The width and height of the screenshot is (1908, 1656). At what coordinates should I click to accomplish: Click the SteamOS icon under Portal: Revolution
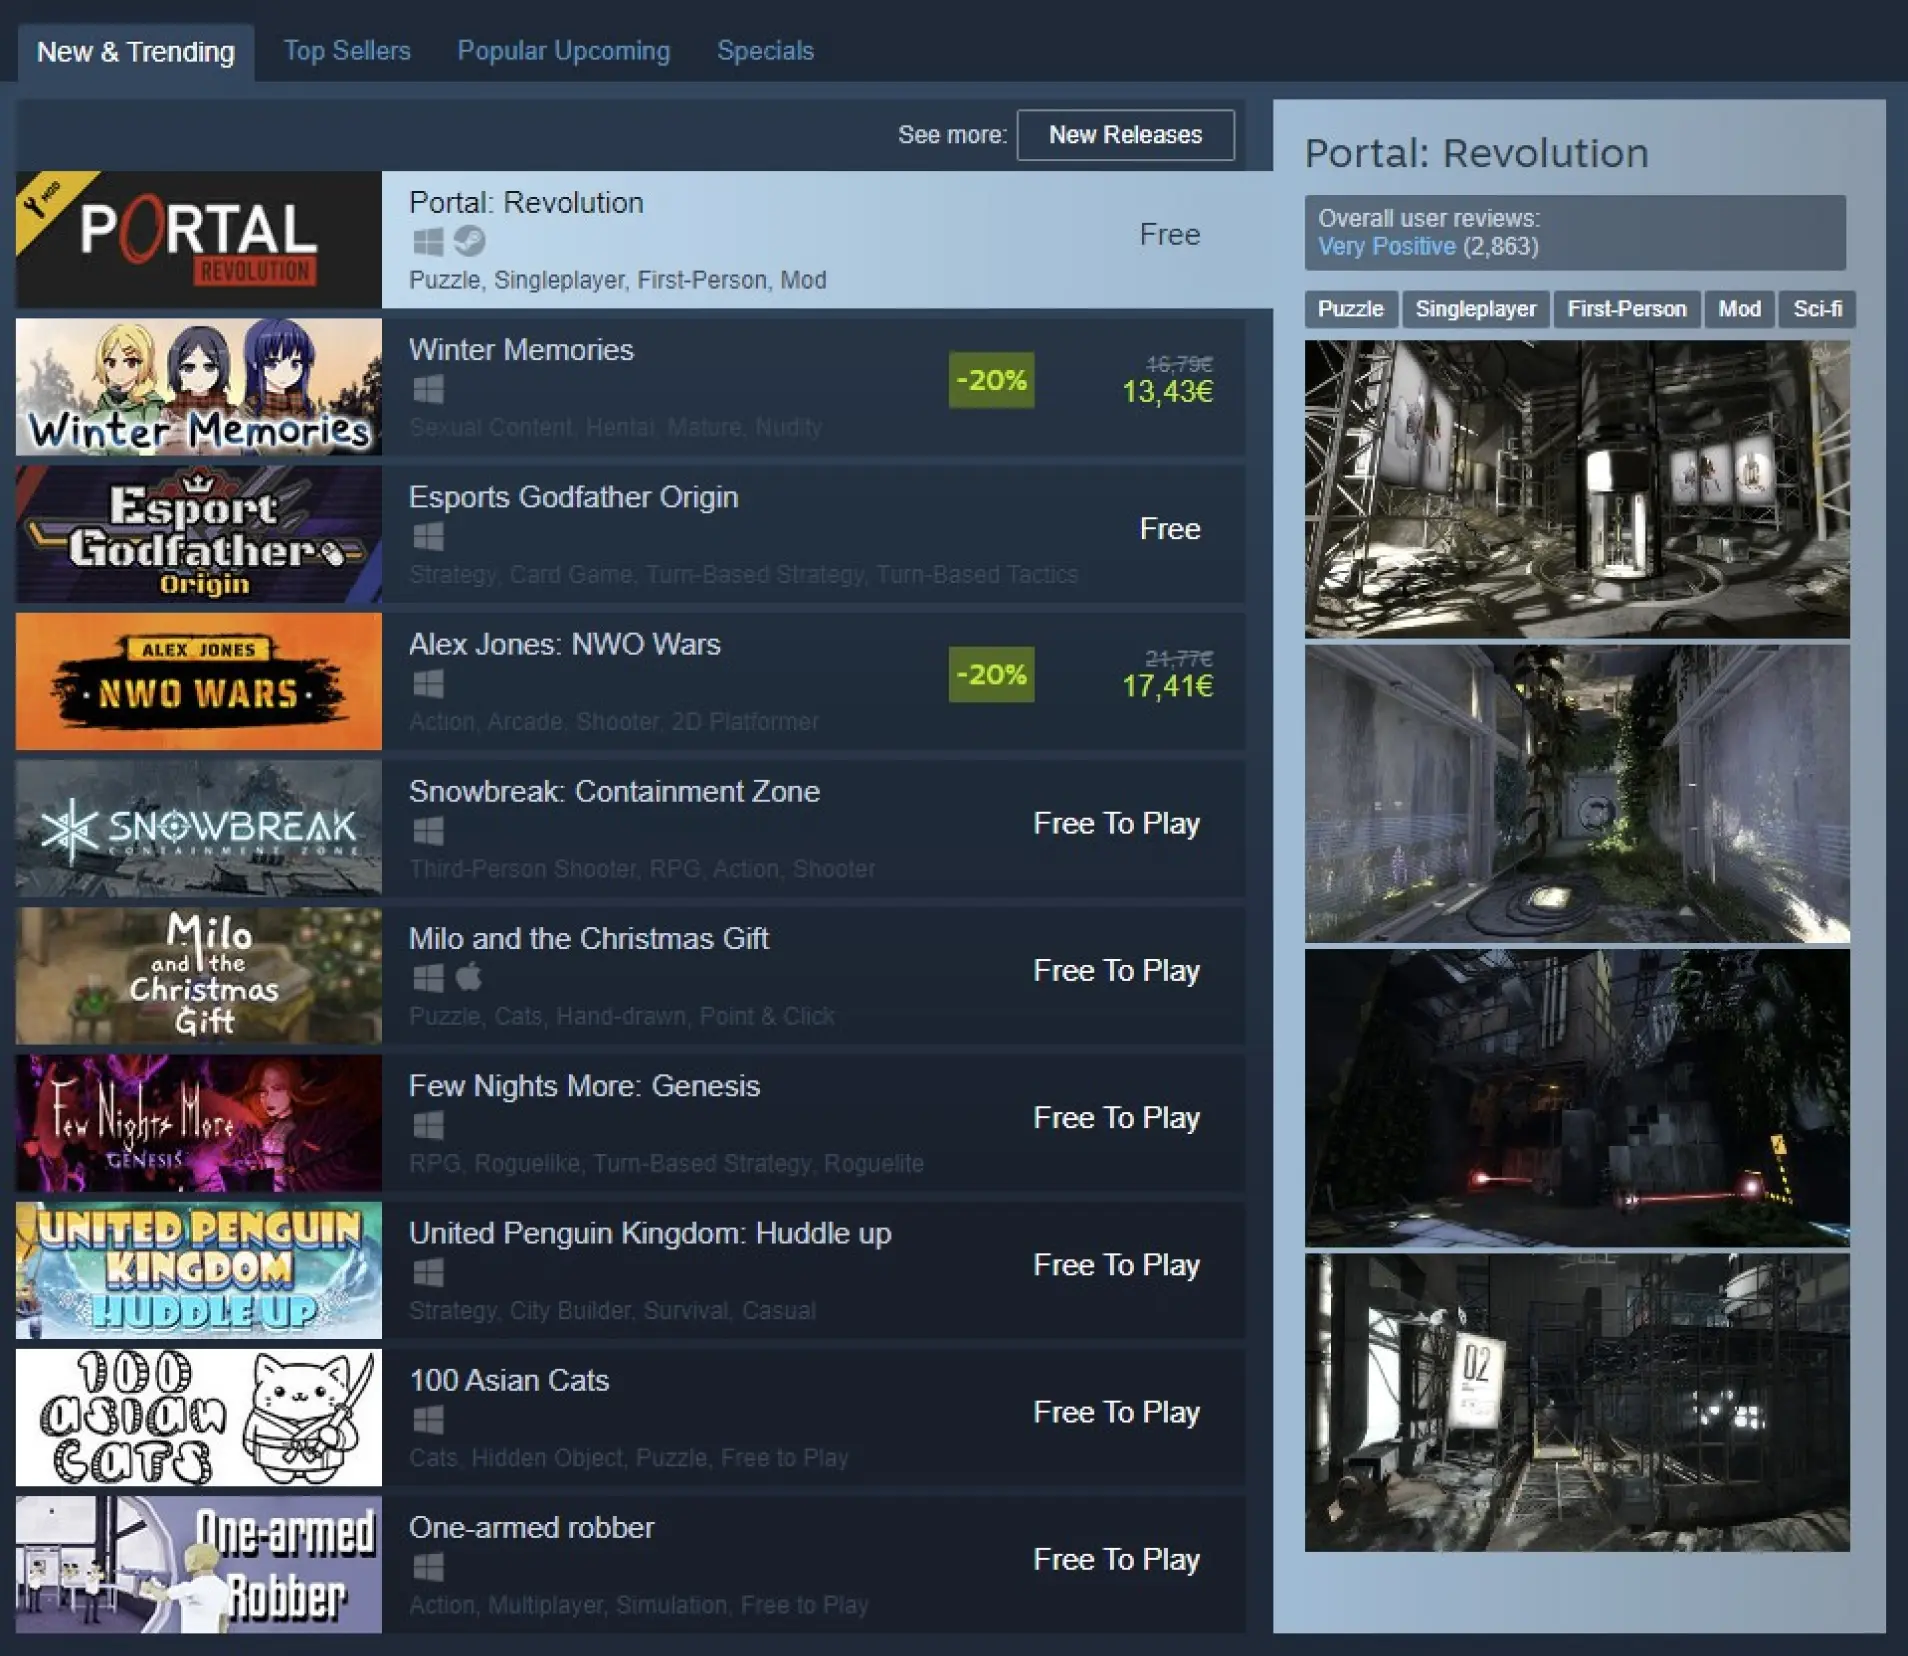(469, 241)
